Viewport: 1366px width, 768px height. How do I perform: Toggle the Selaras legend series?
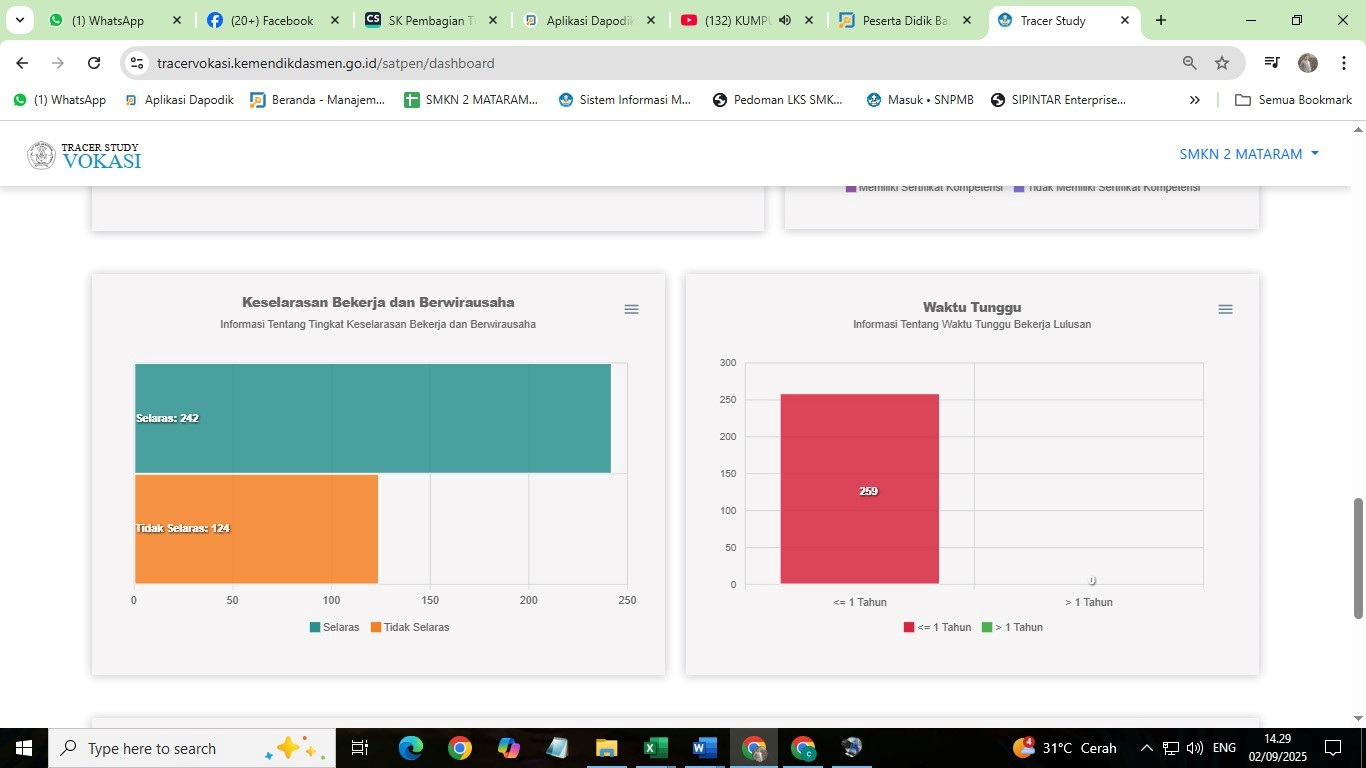pos(335,627)
